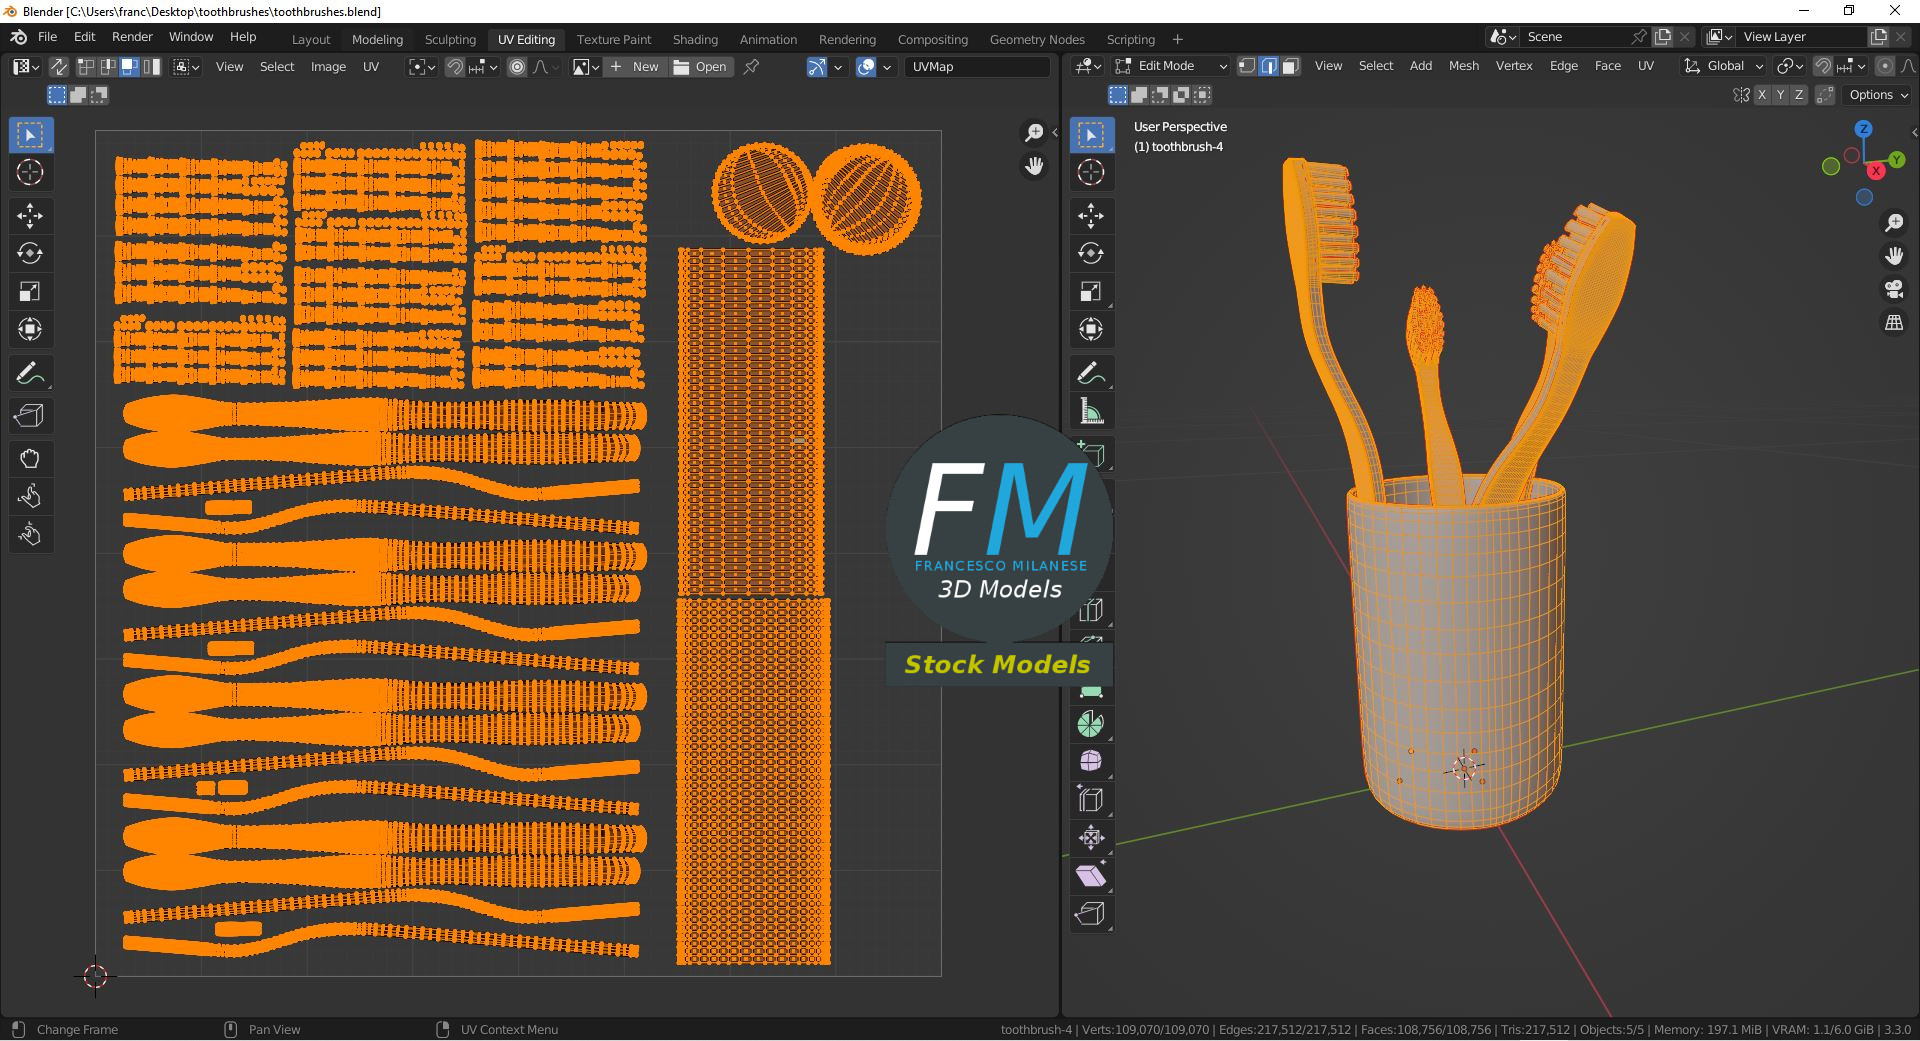Select the Relax sculpt tool in UV editor
The height and width of the screenshot is (1041, 1920).
(30, 497)
